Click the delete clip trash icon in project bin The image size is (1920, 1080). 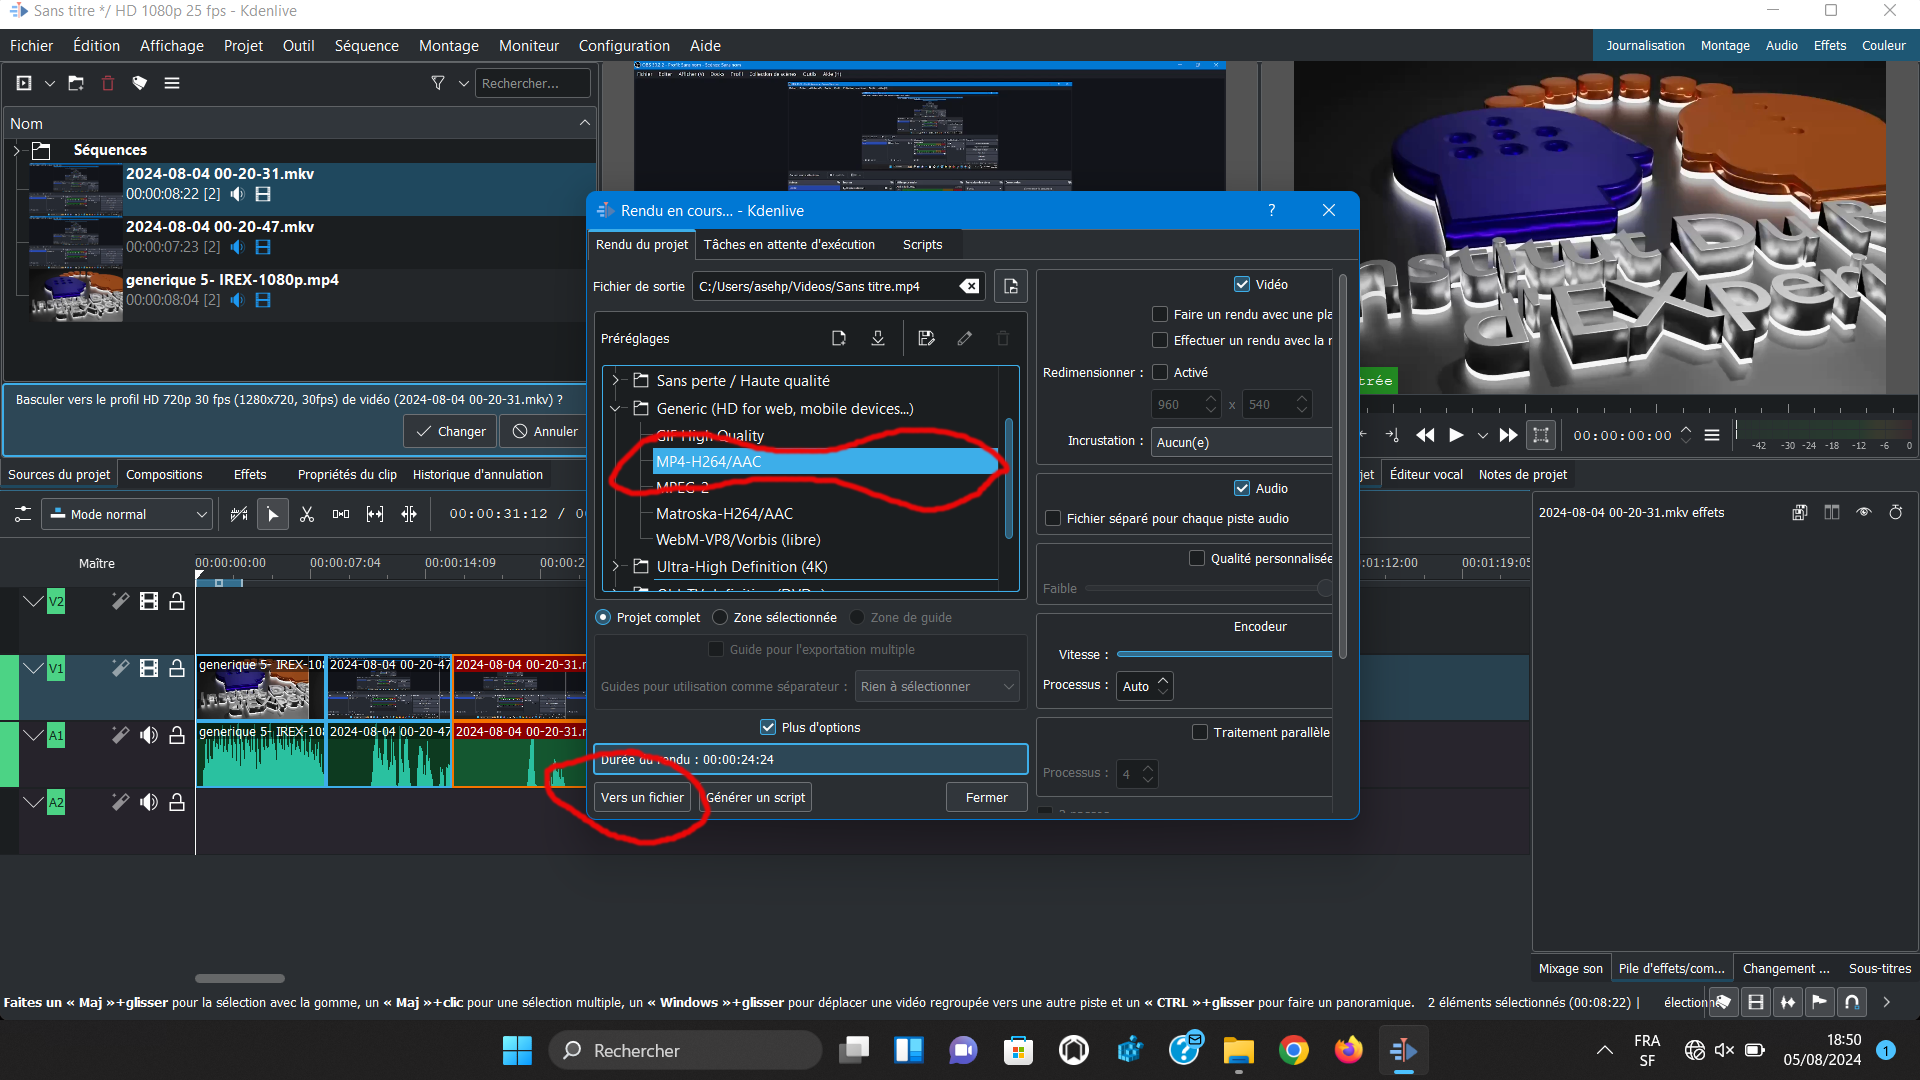coord(108,83)
